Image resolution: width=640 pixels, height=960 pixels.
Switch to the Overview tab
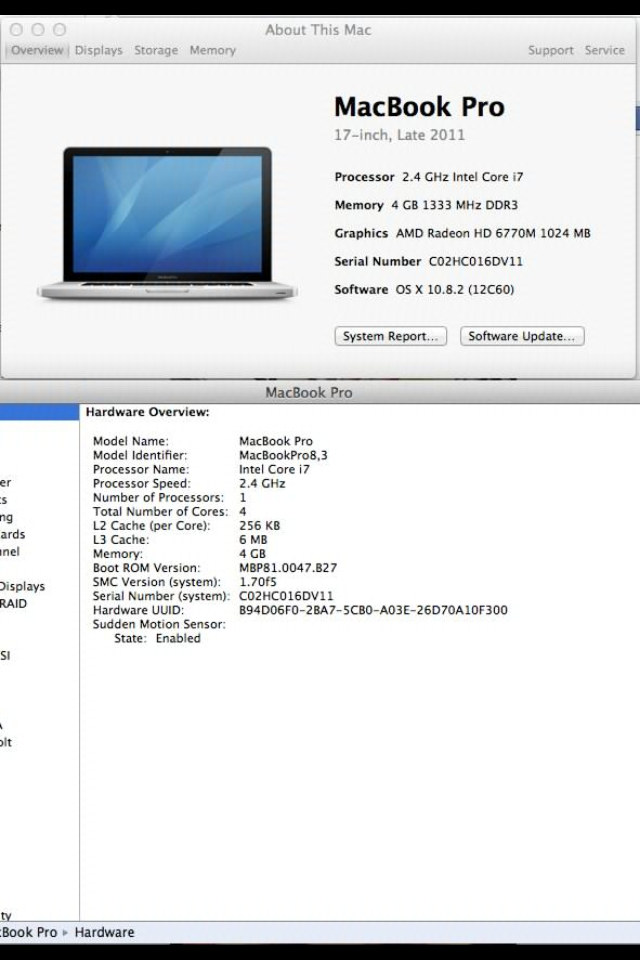tap(37, 50)
